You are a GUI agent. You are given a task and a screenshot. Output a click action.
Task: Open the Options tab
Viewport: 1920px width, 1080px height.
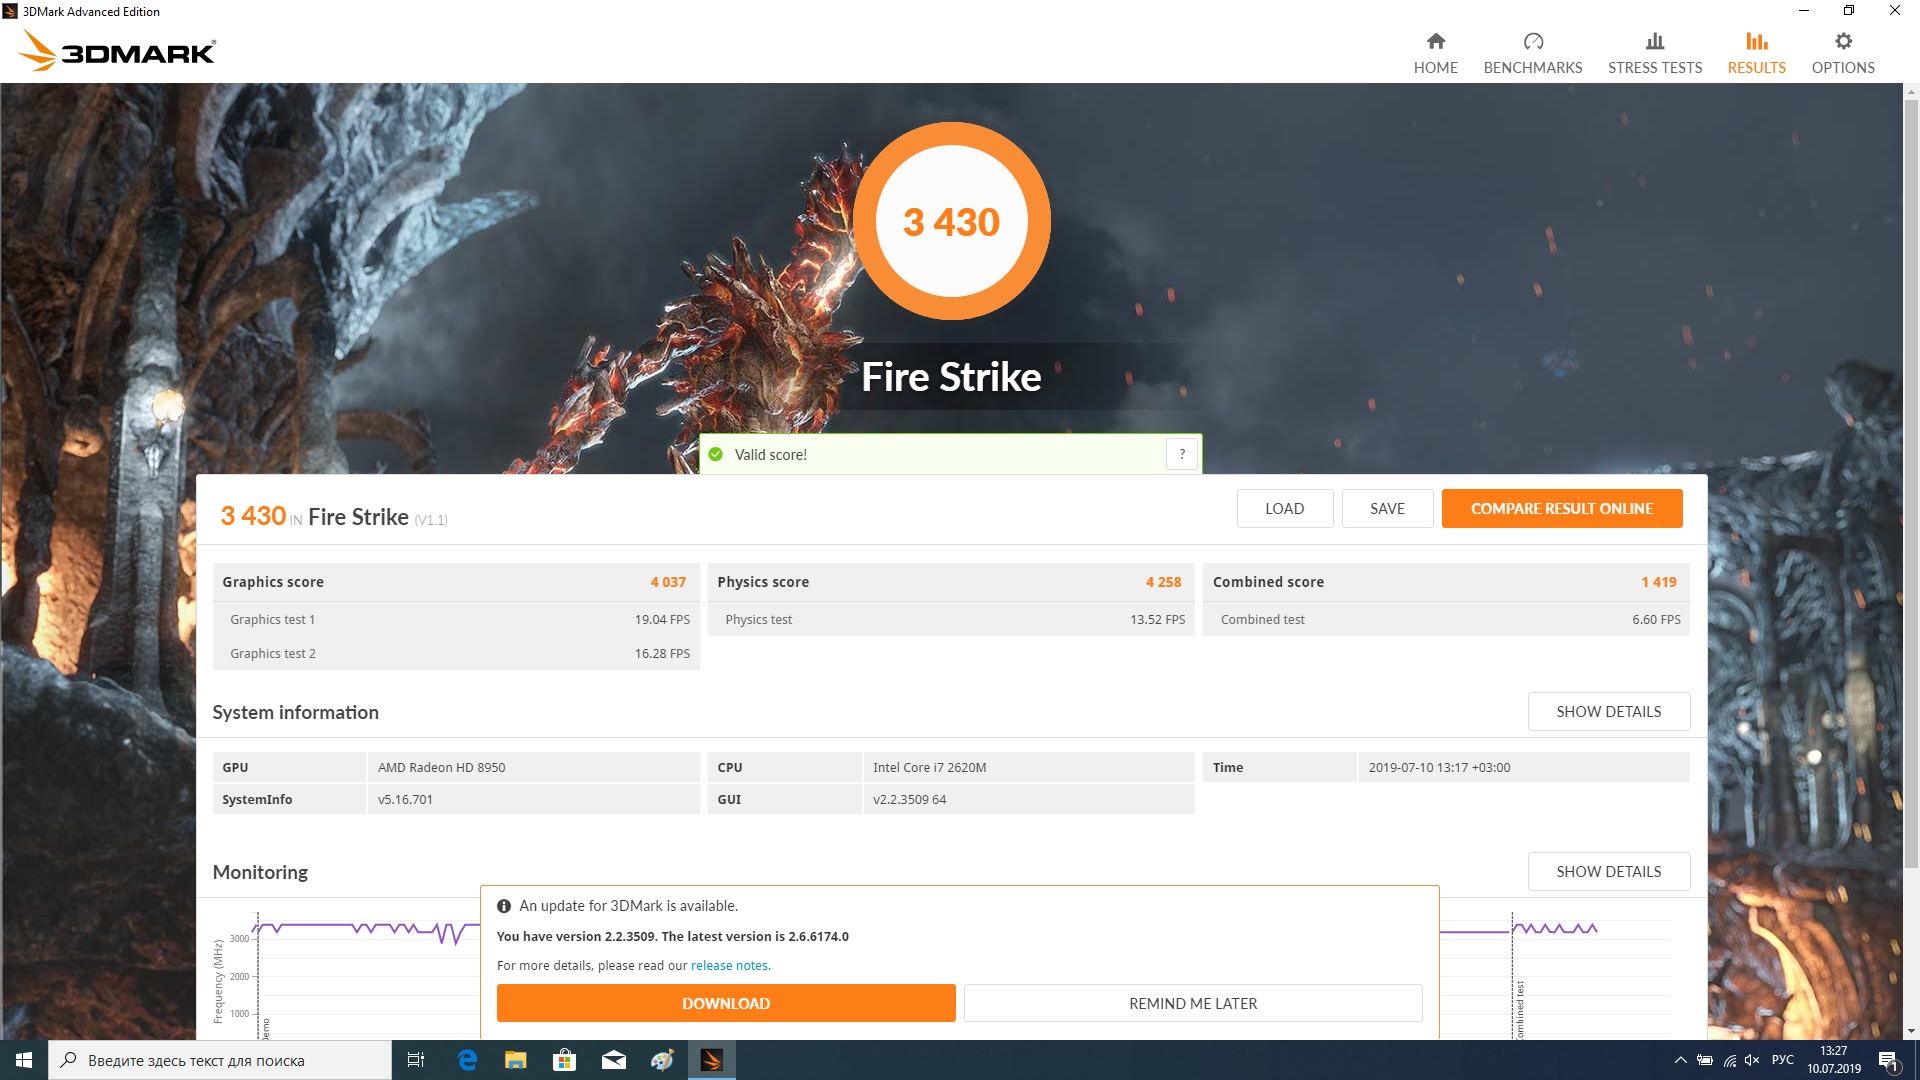[1842, 53]
